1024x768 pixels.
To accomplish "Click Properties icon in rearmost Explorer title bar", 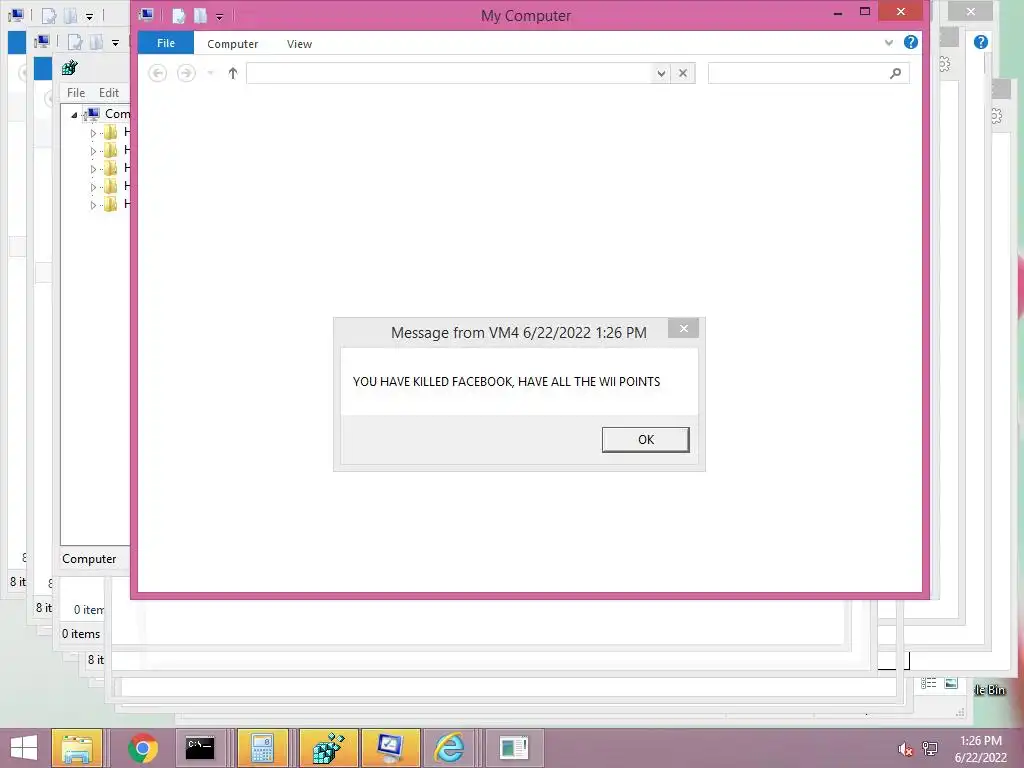I will tap(48, 16).
